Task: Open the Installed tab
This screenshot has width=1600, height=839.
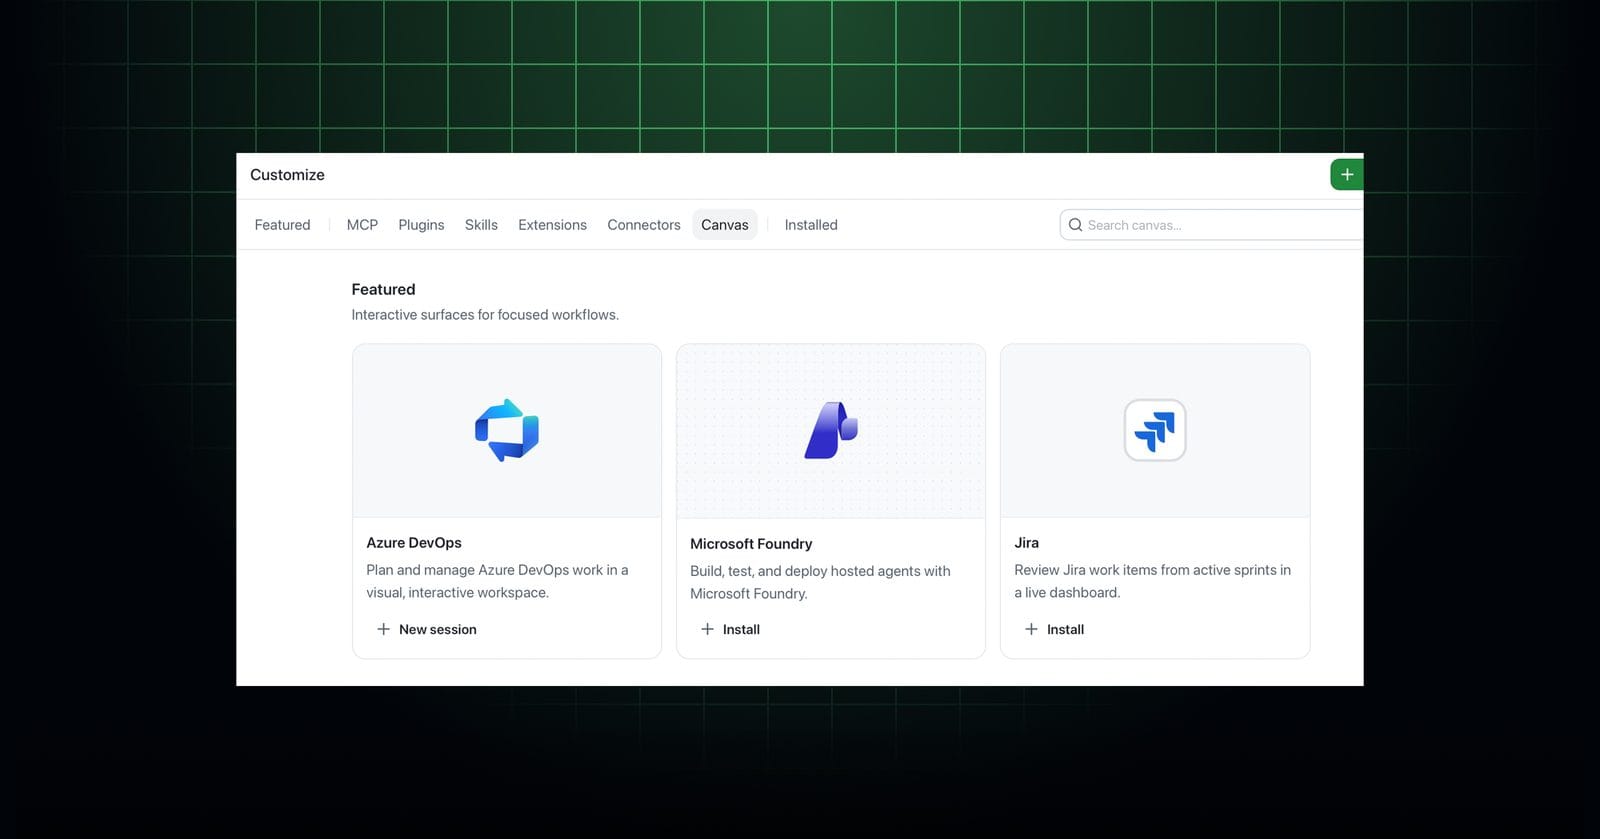Action: point(811,225)
